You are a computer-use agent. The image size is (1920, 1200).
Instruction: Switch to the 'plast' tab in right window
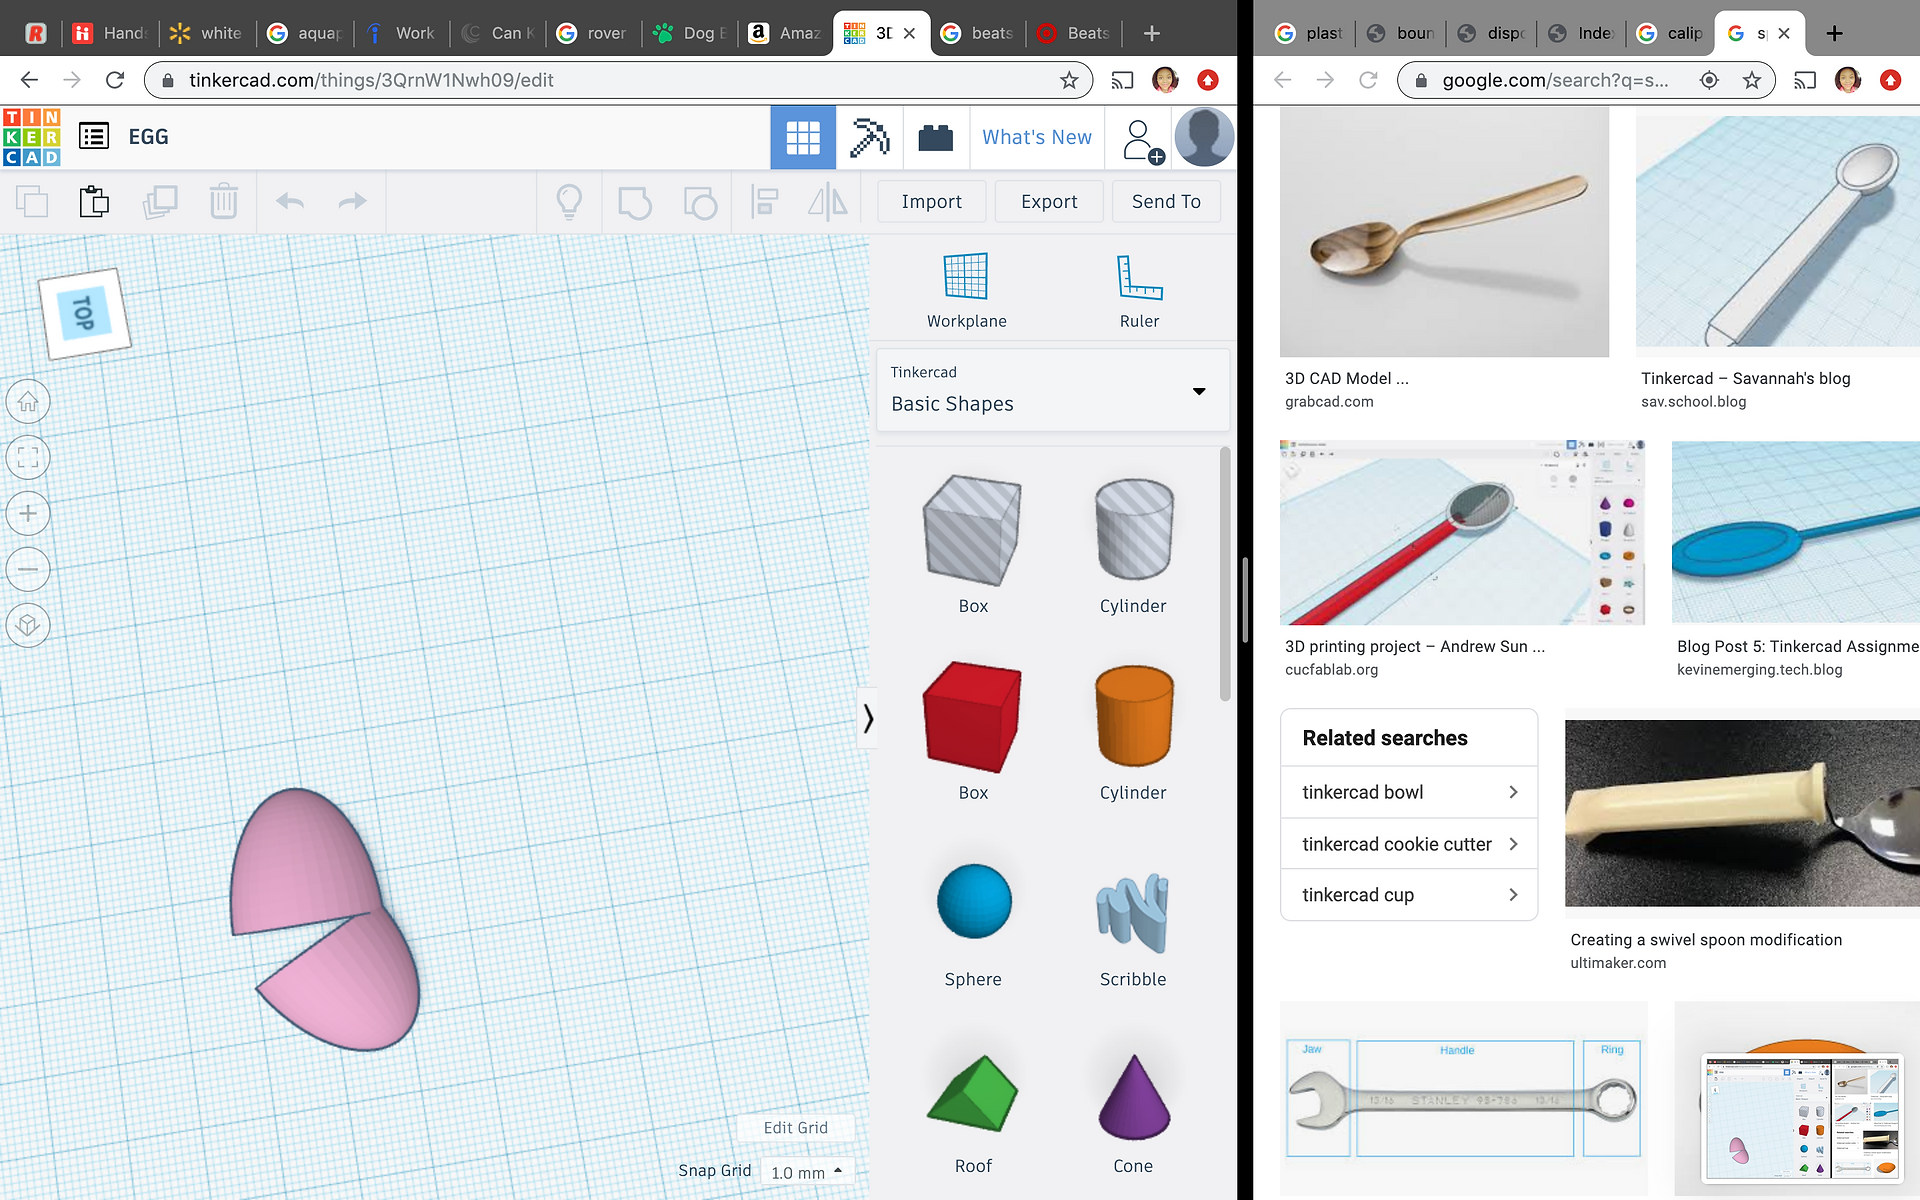tap(1310, 33)
